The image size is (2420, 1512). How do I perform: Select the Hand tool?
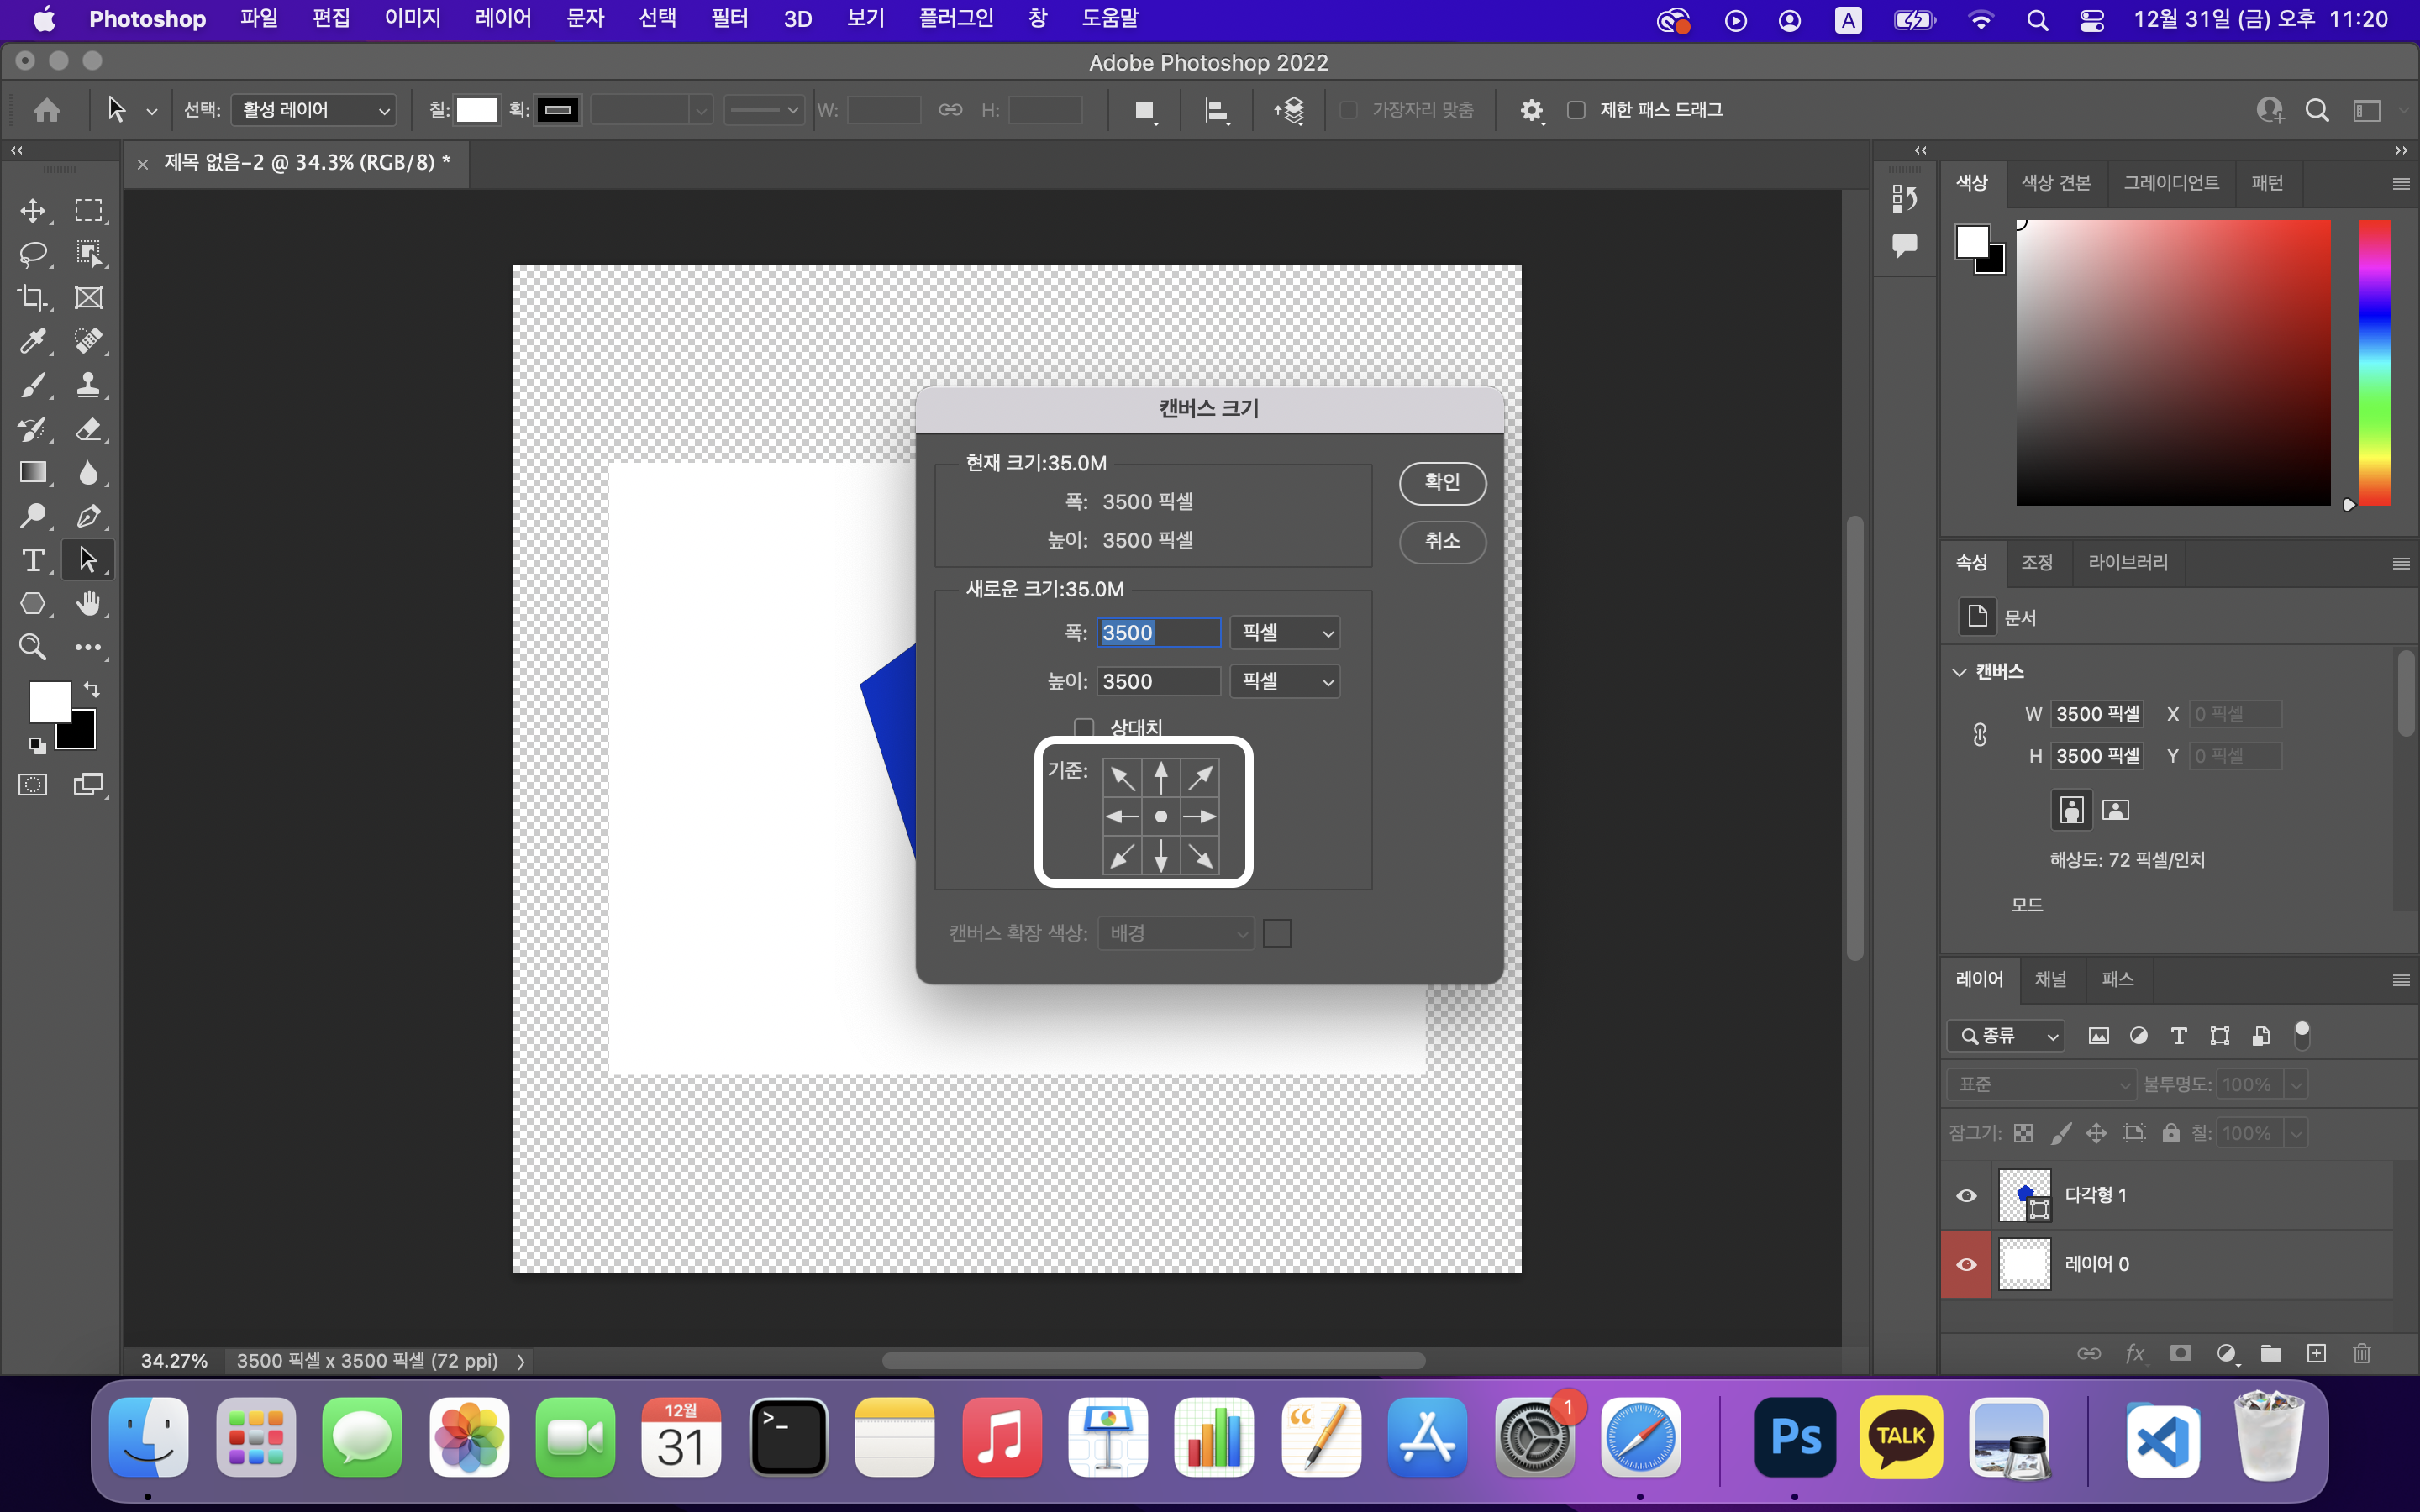tap(89, 603)
